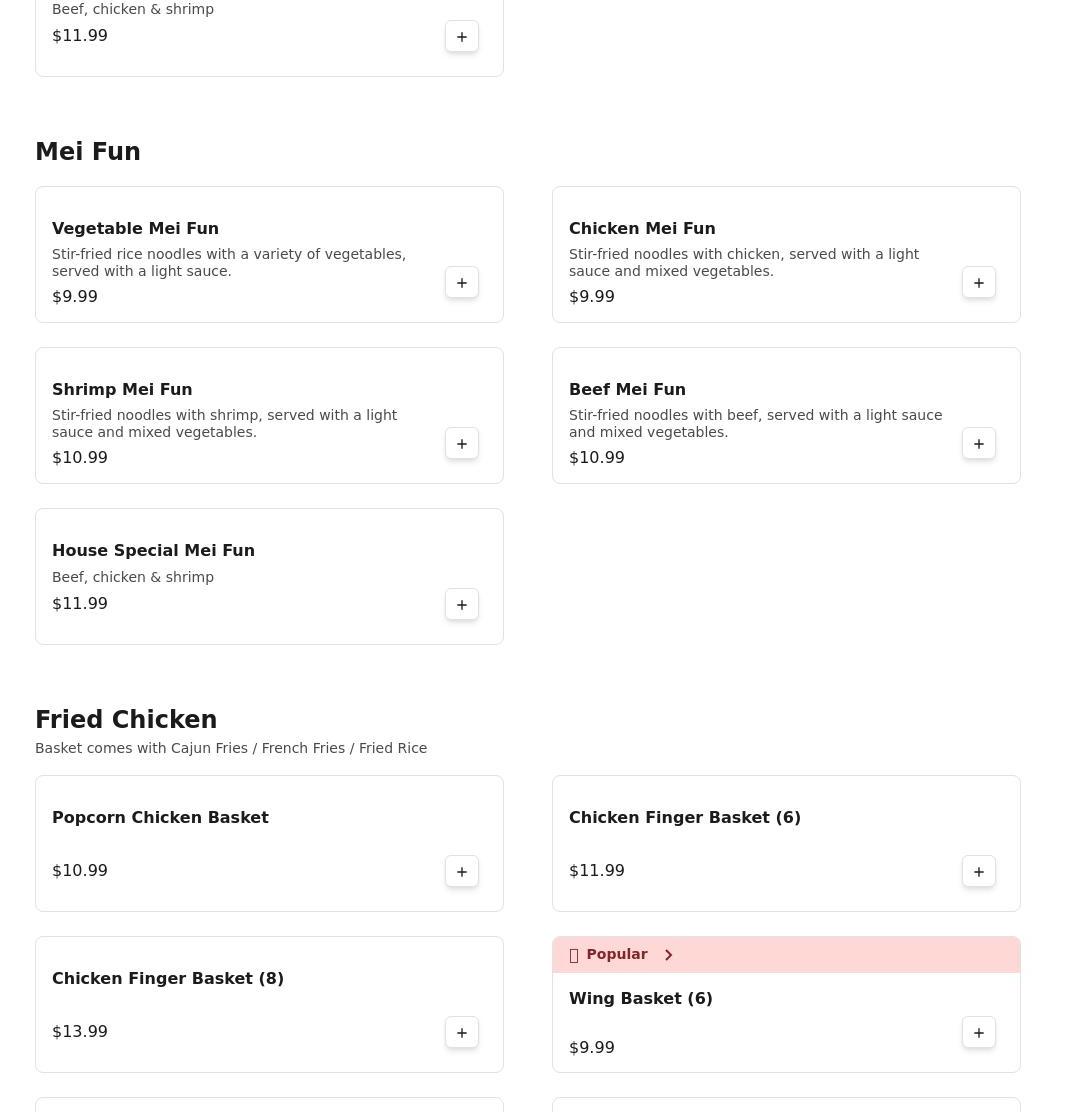This screenshot has height=1112, width=1070.
Task: Open Vegetable Mei Fun item details
Action: 135,228
